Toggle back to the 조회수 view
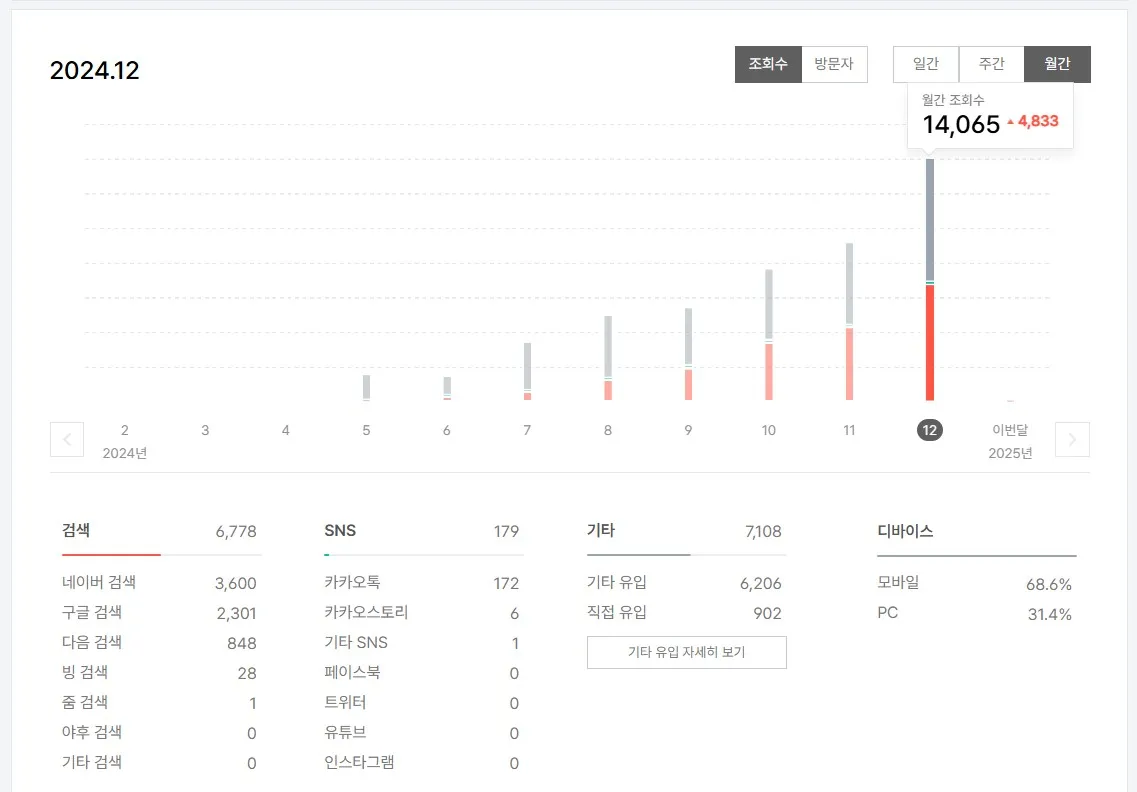 (768, 63)
